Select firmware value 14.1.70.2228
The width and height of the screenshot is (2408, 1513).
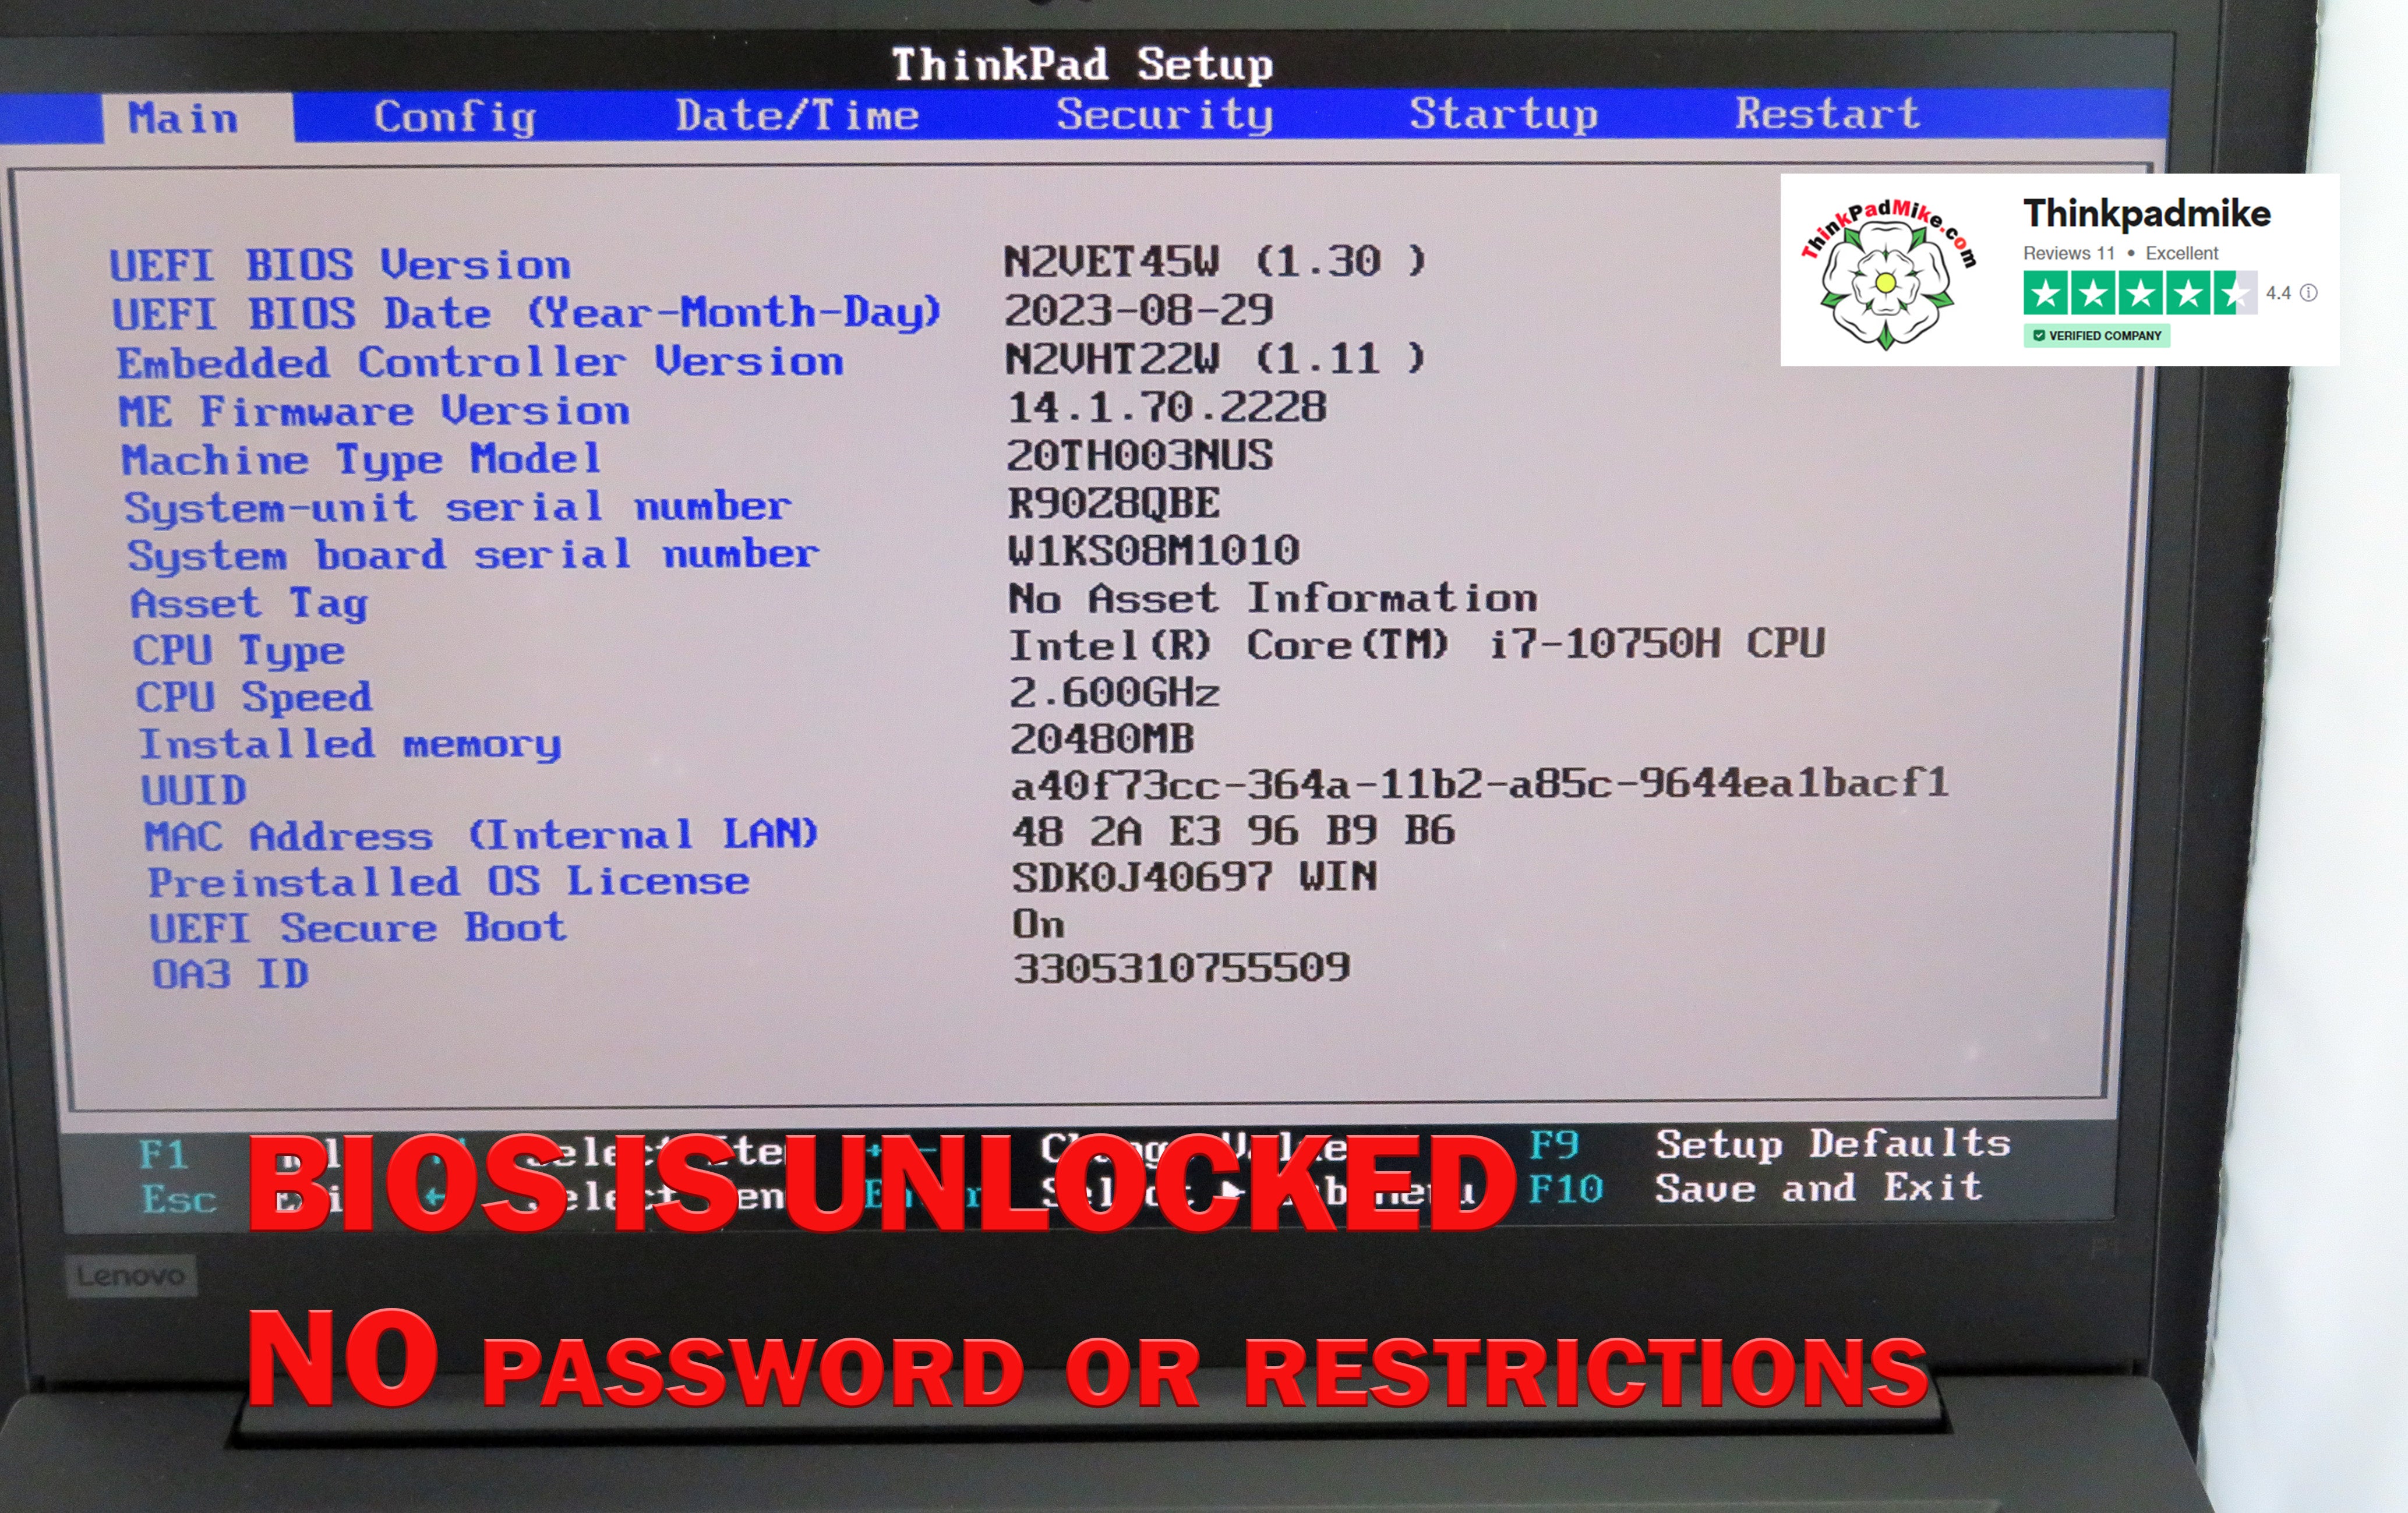click(1167, 407)
